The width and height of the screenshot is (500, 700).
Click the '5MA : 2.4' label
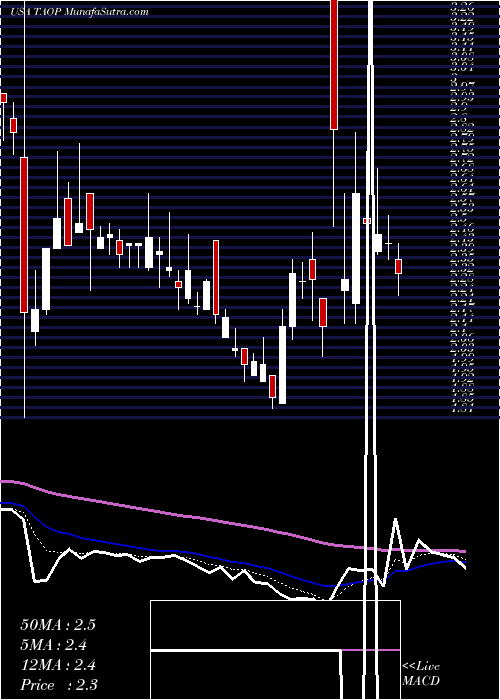click(x=54, y=645)
